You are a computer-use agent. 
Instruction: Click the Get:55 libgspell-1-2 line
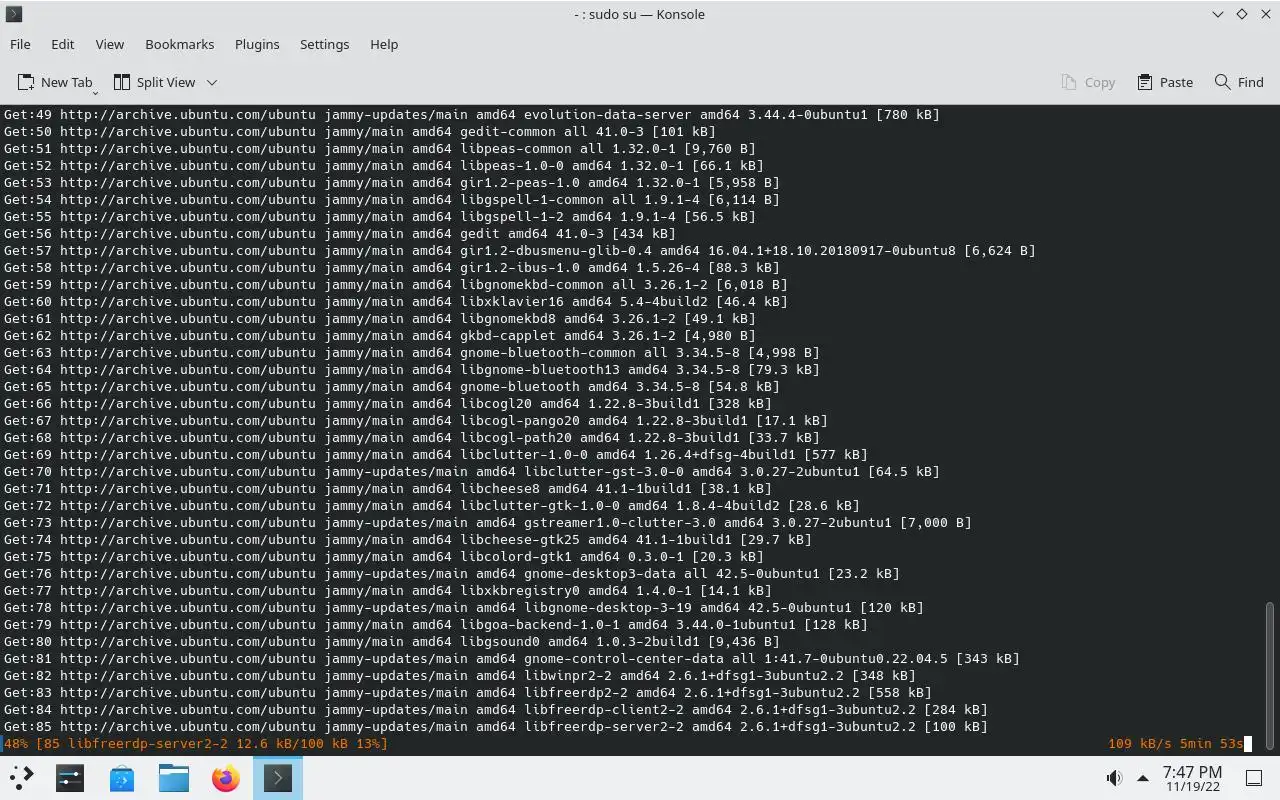coord(379,217)
